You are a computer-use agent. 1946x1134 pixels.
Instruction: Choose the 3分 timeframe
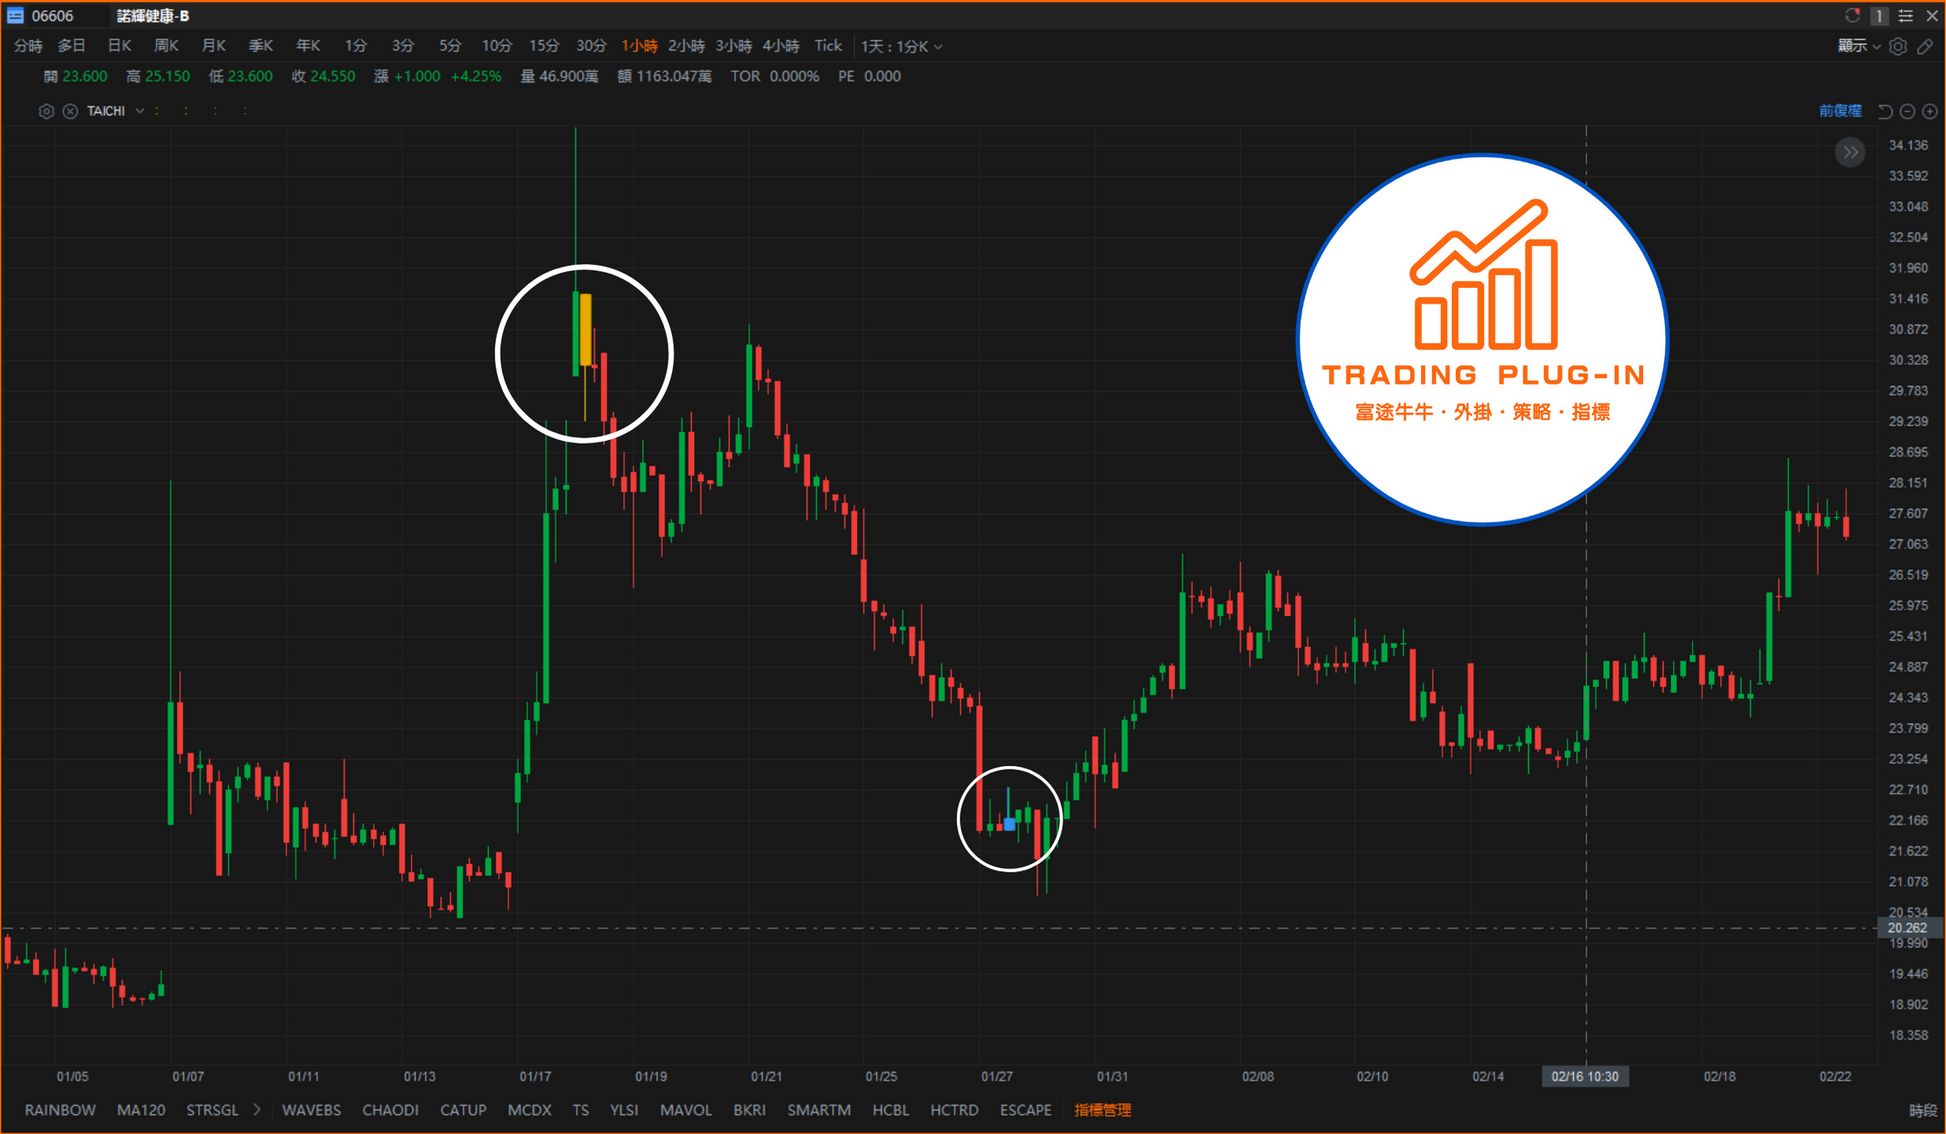(403, 46)
